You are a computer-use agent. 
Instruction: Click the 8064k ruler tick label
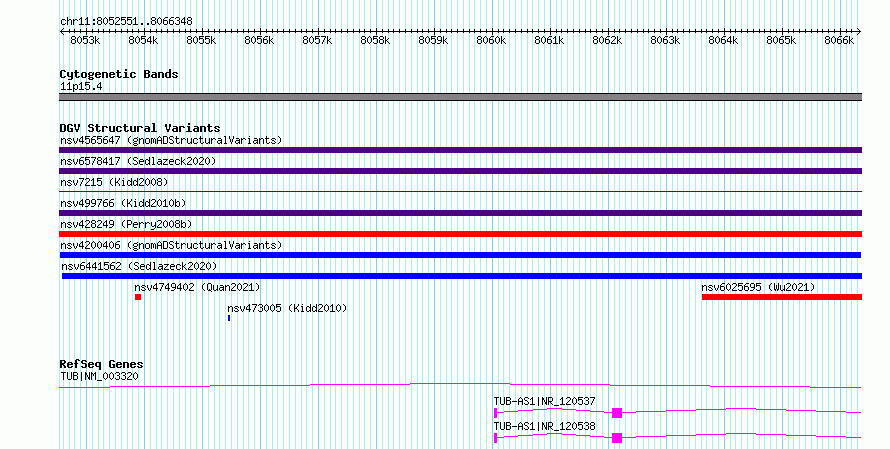click(x=723, y=40)
